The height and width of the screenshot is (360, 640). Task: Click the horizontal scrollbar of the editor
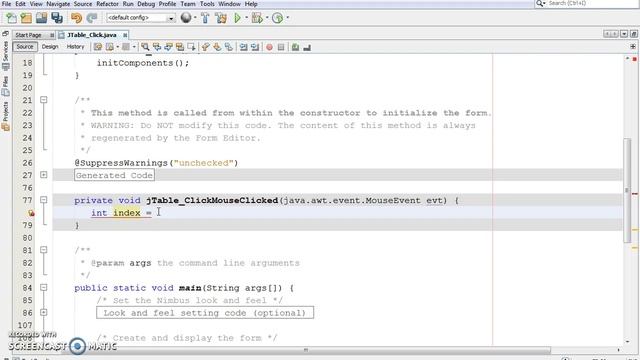click(306, 350)
